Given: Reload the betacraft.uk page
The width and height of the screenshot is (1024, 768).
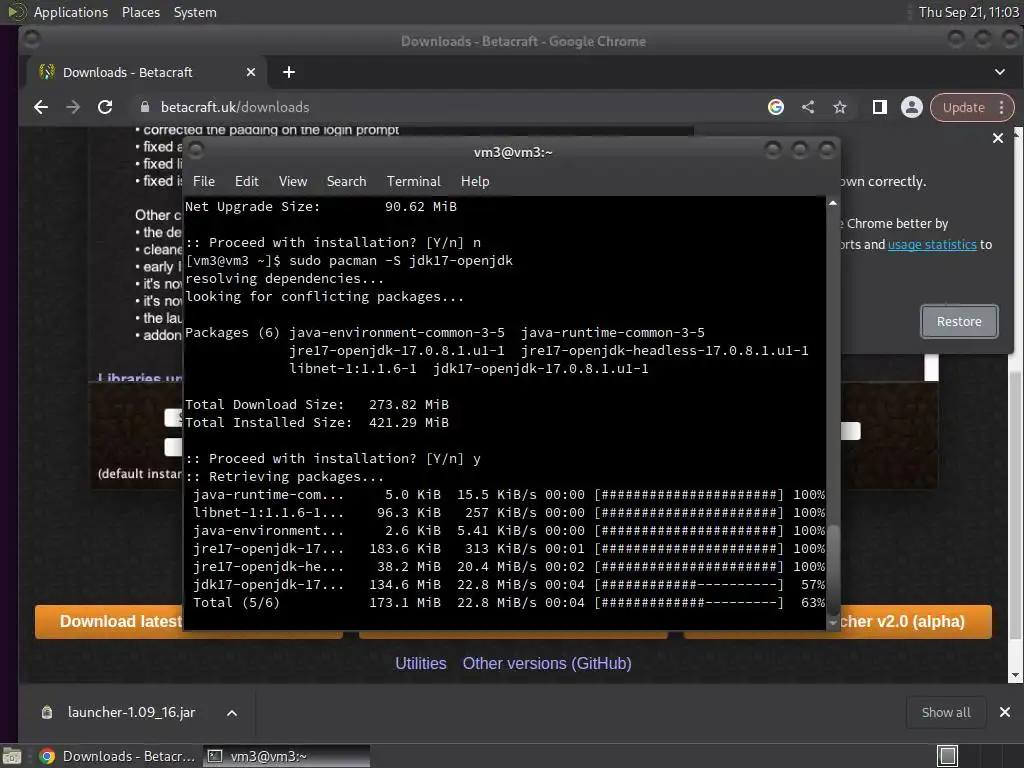Looking at the screenshot, I should [x=105, y=107].
